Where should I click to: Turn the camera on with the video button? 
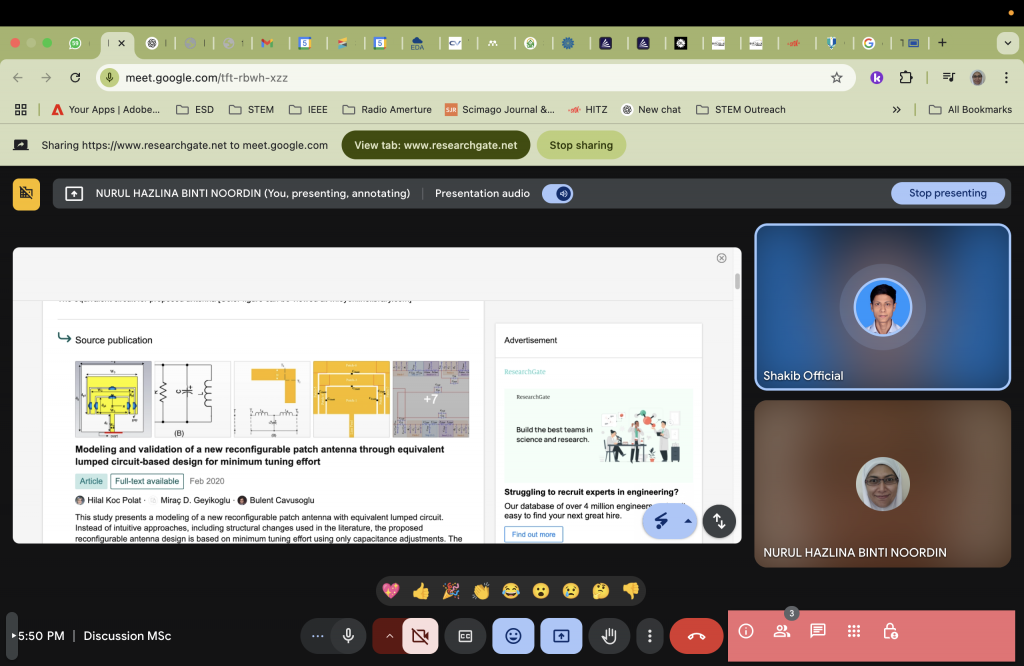pyautogui.click(x=421, y=636)
